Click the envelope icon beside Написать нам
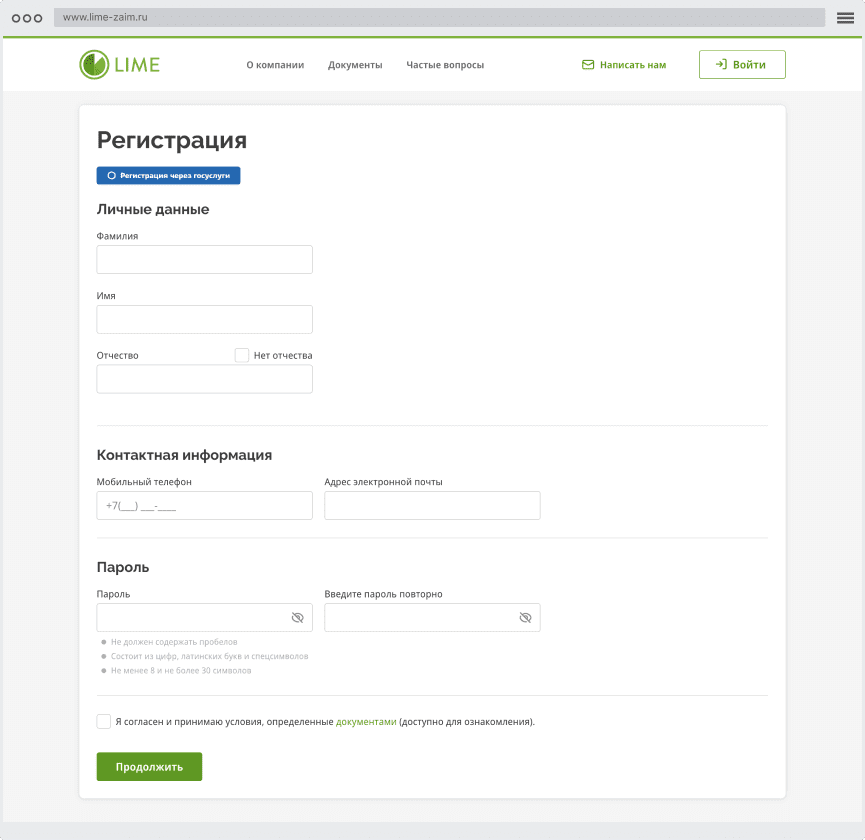Screen dimensions: 865x840 point(588,65)
